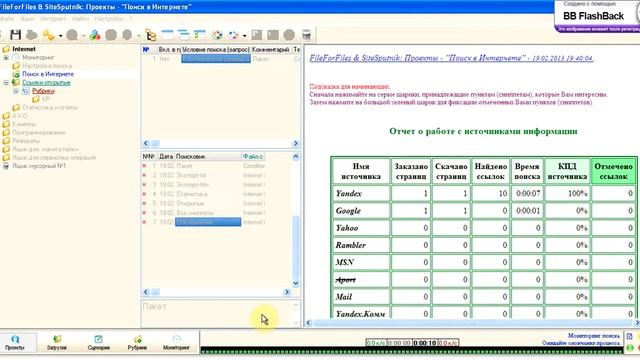Click the trash bin toolbar icon

pyautogui.click(x=306, y=35)
